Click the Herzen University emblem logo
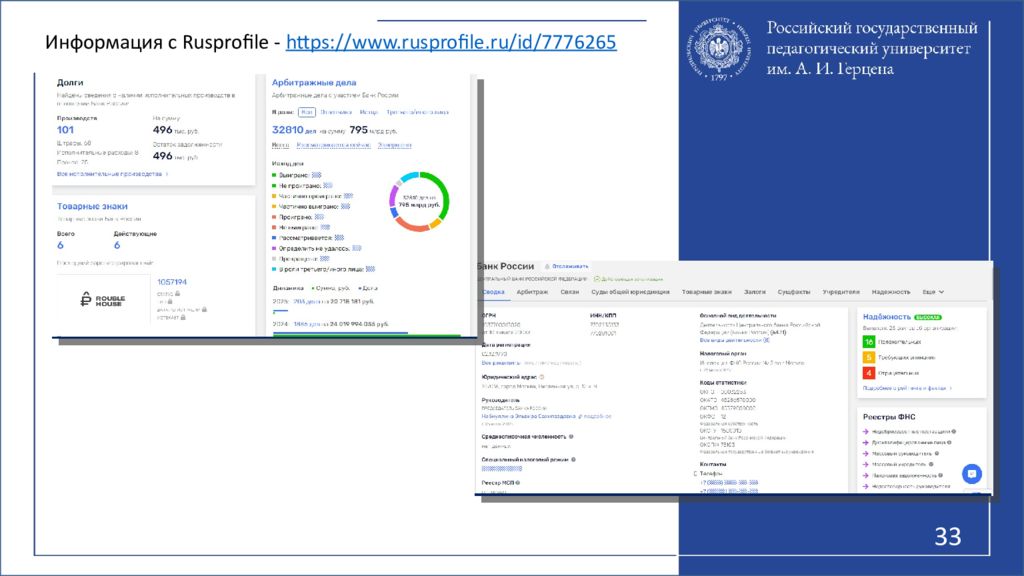This screenshot has width=1024, height=576. (x=718, y=49)
